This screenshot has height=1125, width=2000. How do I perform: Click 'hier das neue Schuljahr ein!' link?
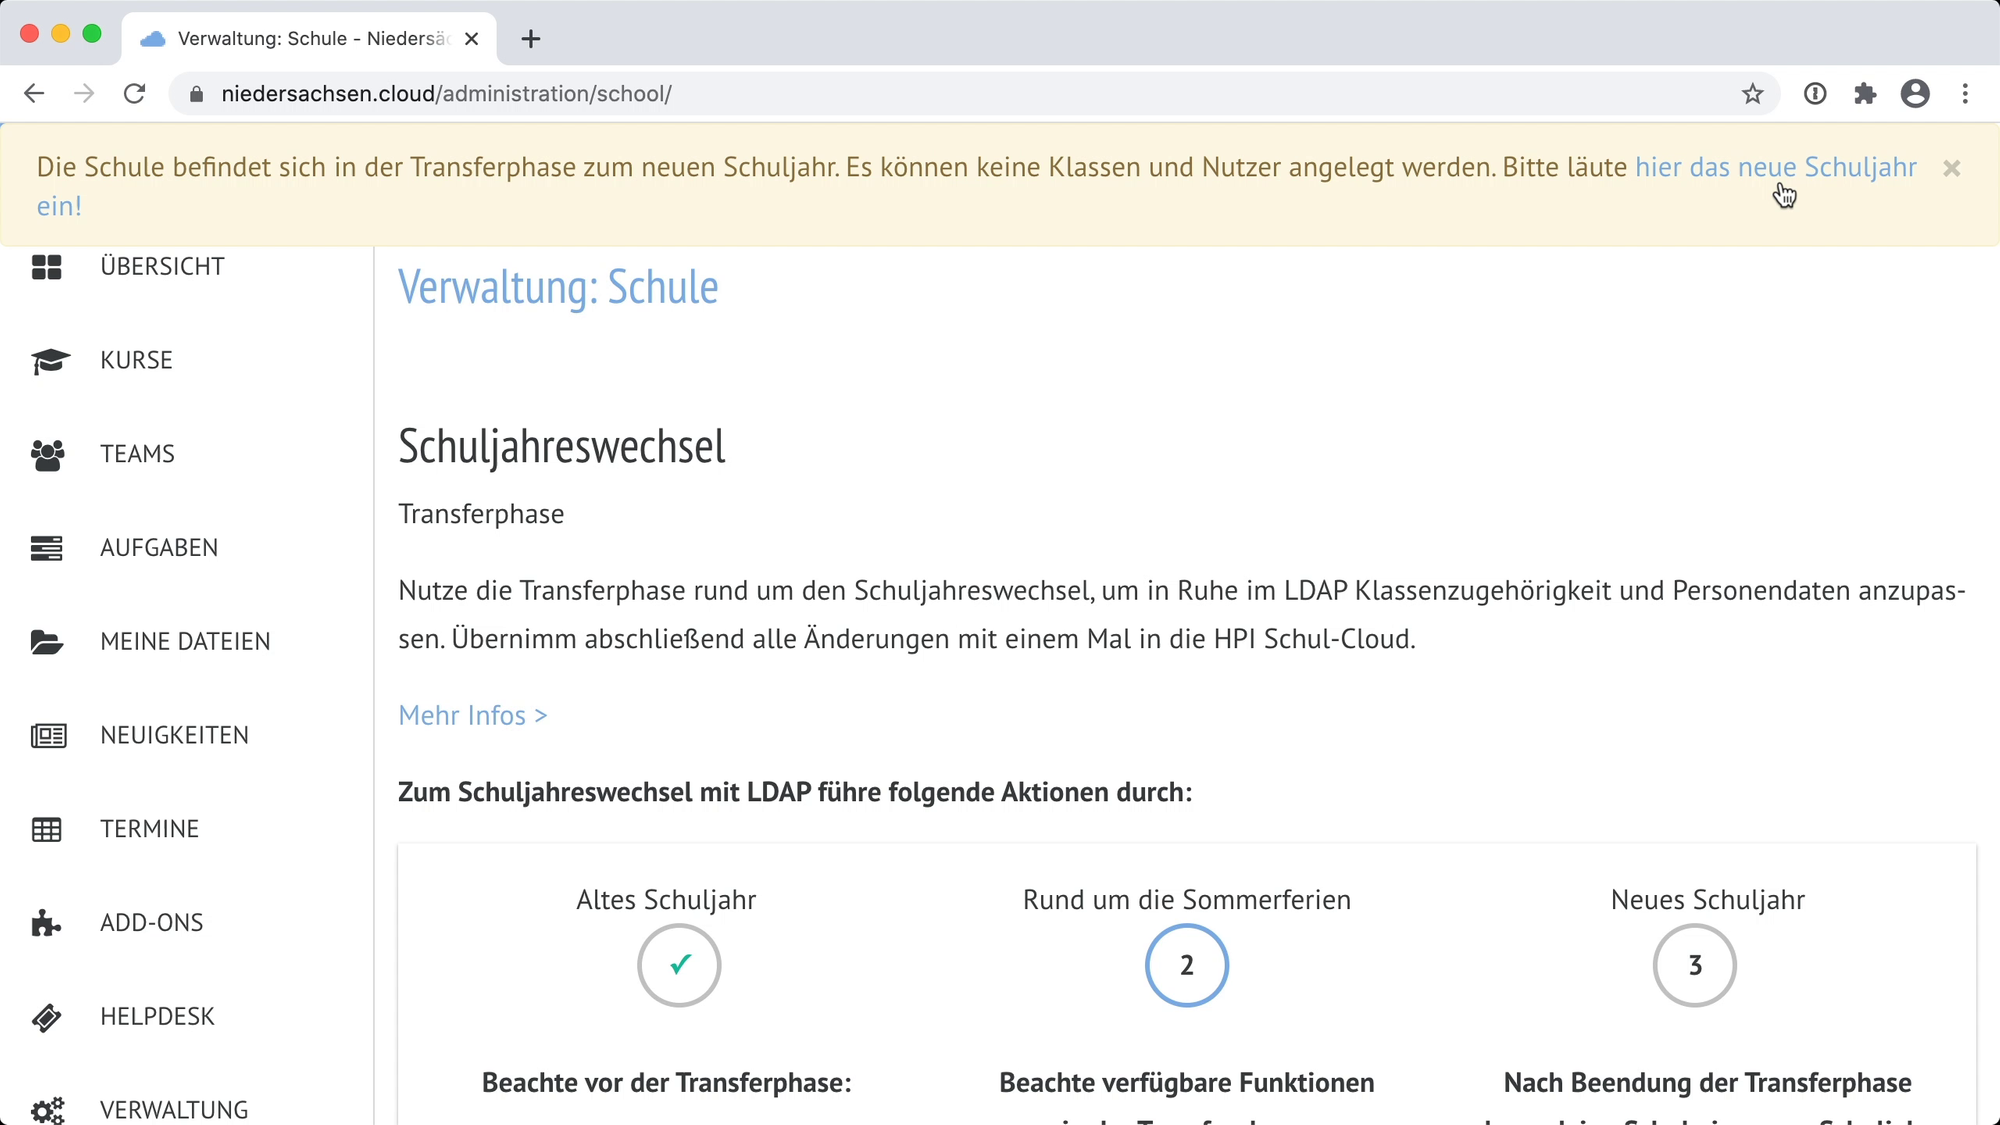tap(1775, 167)
